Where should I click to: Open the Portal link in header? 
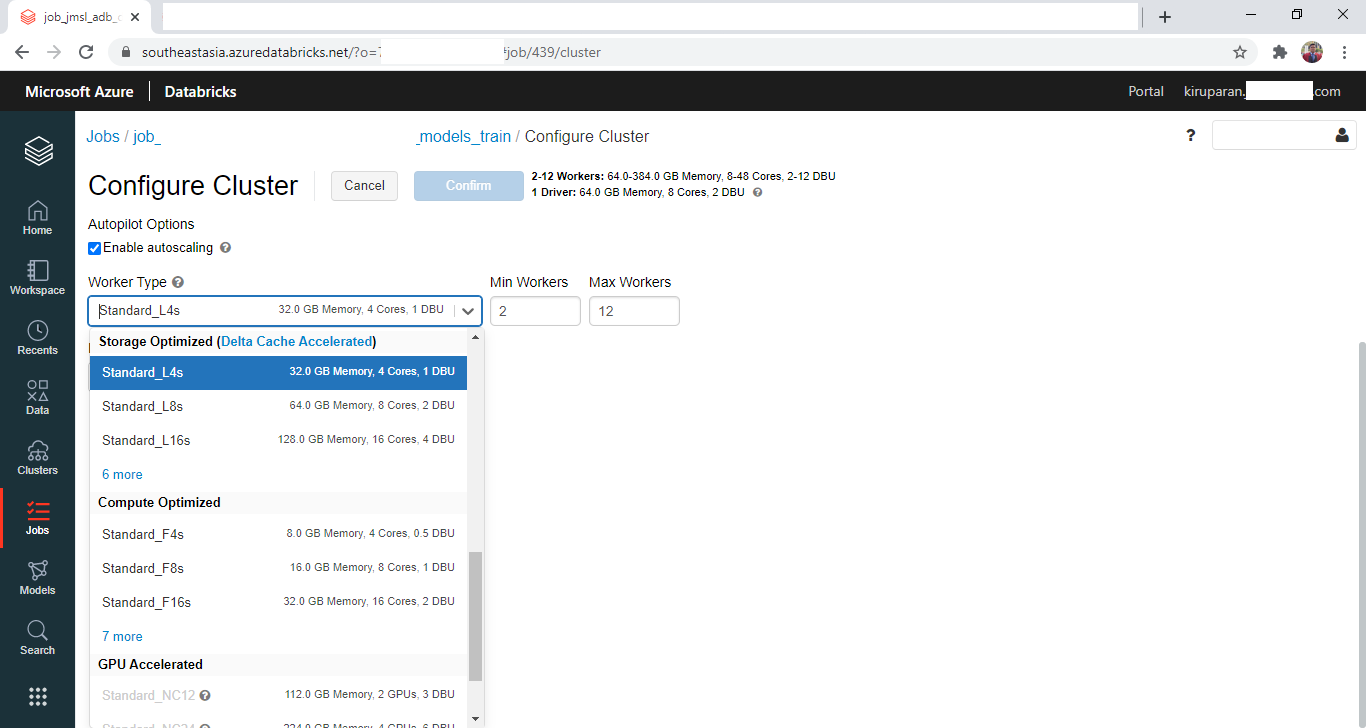pyautogui.click(x=1146, y=91)
